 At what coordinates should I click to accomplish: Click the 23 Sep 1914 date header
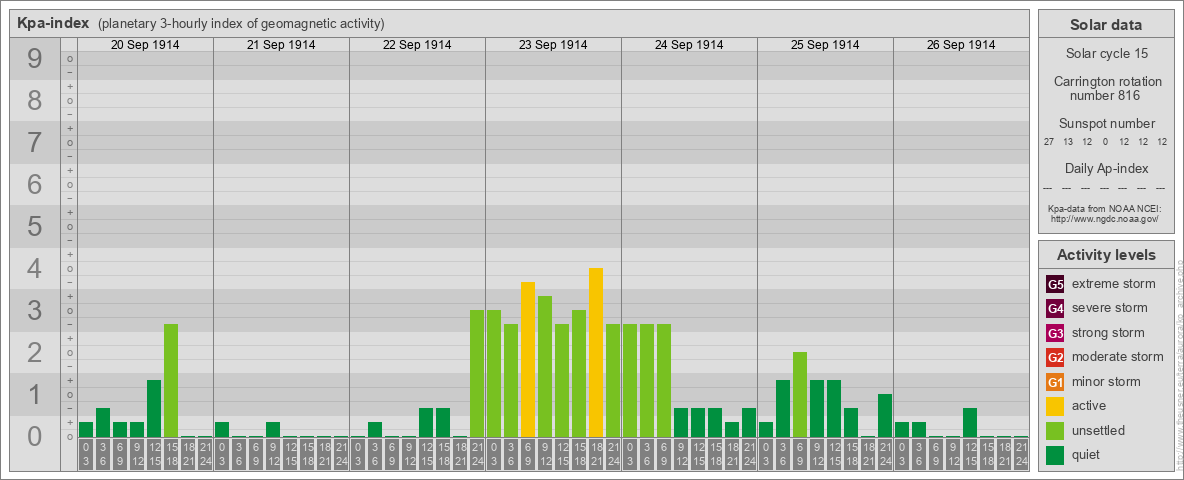click(x=553, y=45)
